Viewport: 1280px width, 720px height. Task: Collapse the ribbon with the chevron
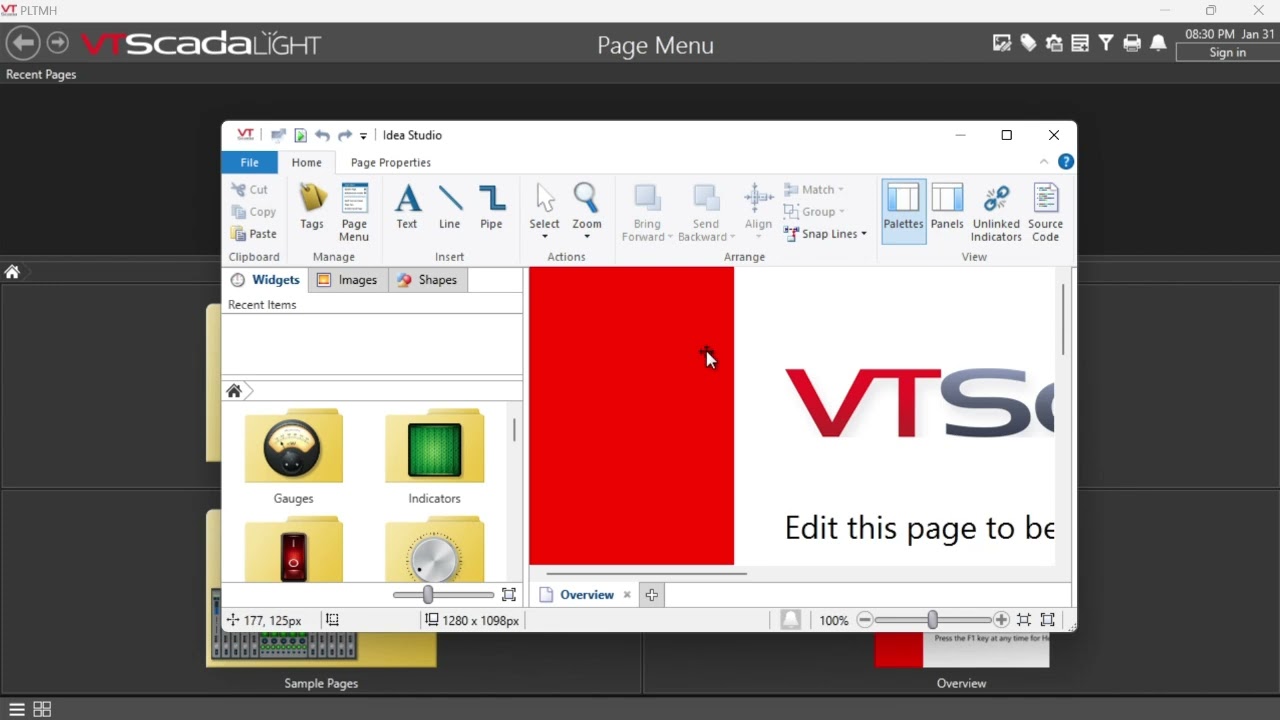[1044, 162]
